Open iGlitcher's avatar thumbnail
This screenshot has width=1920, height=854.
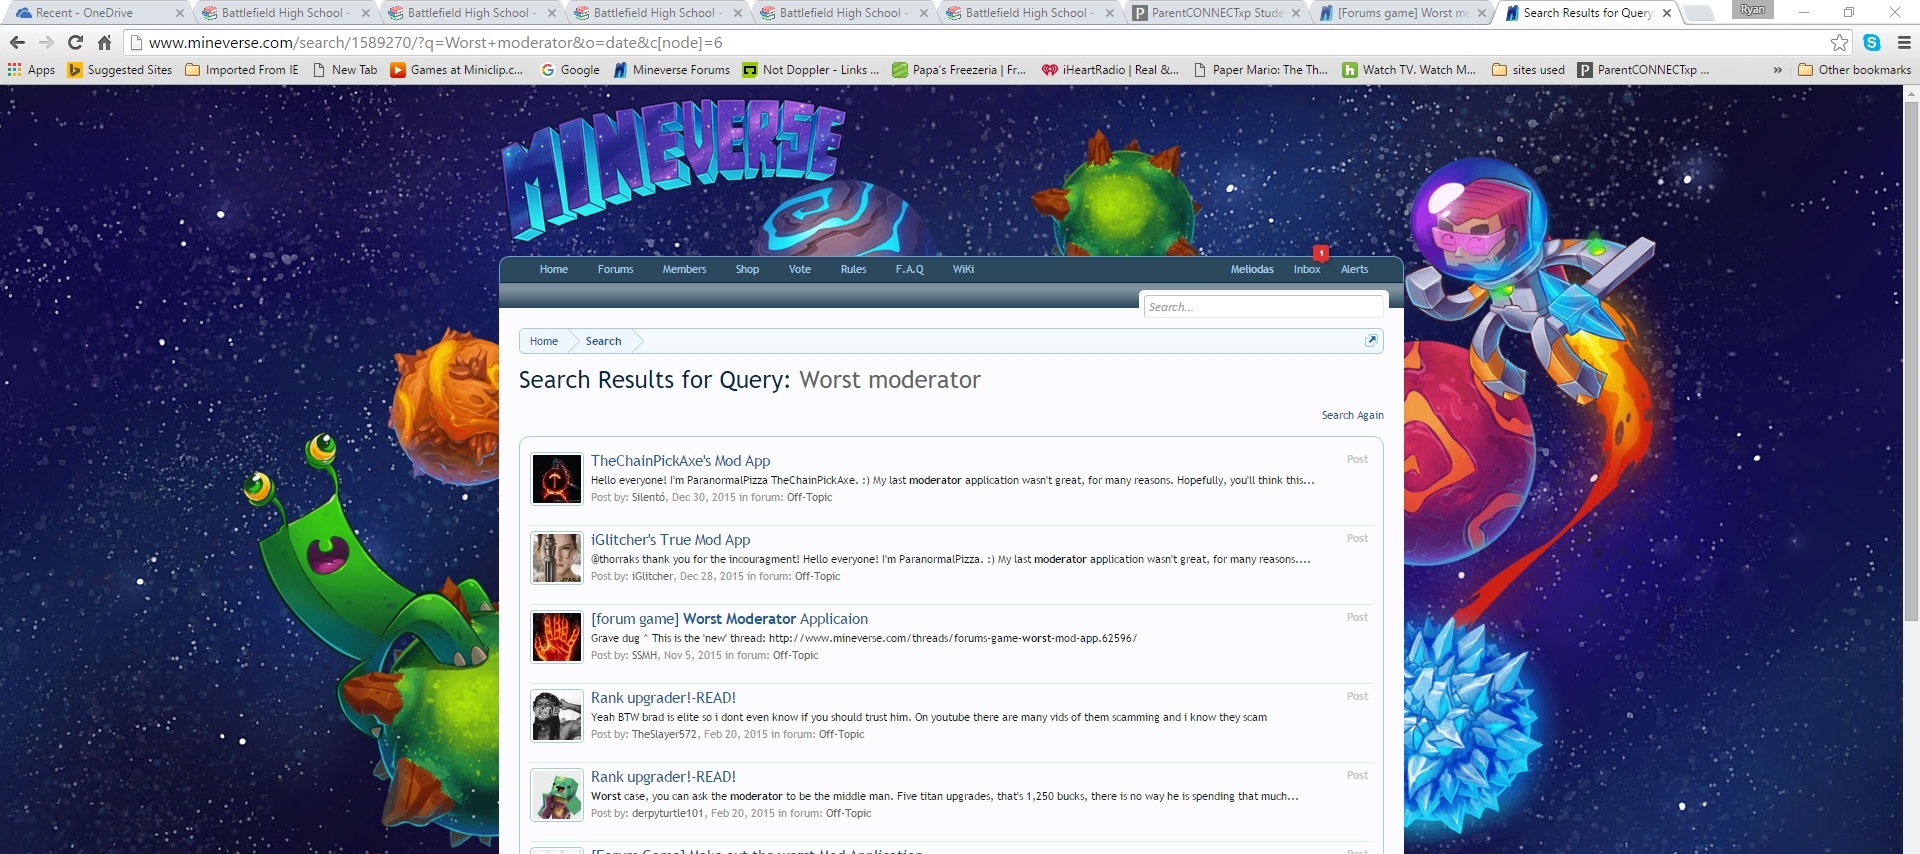pos(557,558)
